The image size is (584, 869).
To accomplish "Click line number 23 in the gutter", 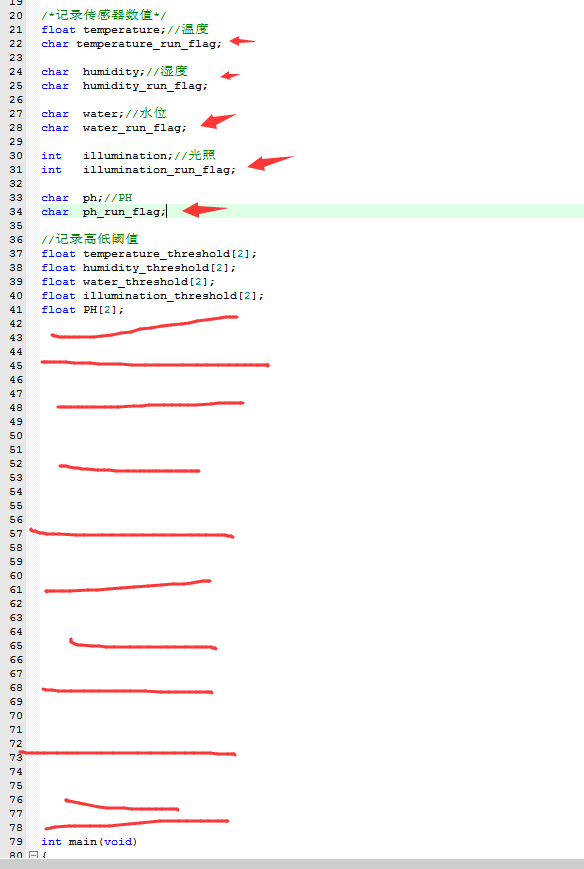I will [16, 58].
